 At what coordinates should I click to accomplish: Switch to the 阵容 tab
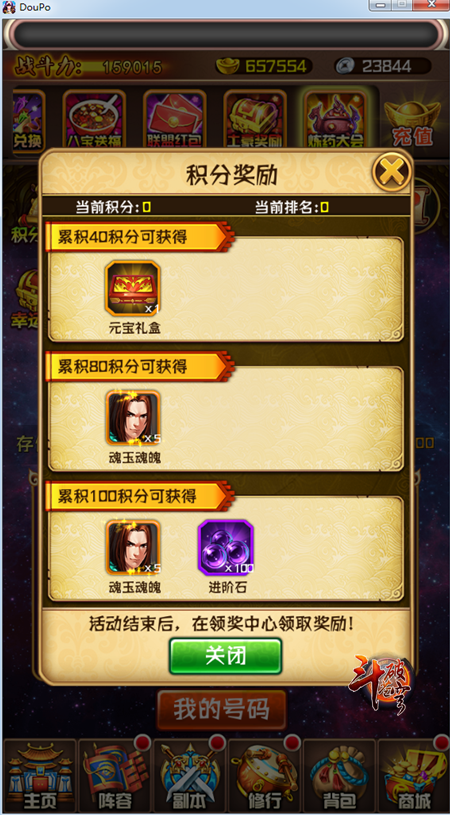[115, 776]
